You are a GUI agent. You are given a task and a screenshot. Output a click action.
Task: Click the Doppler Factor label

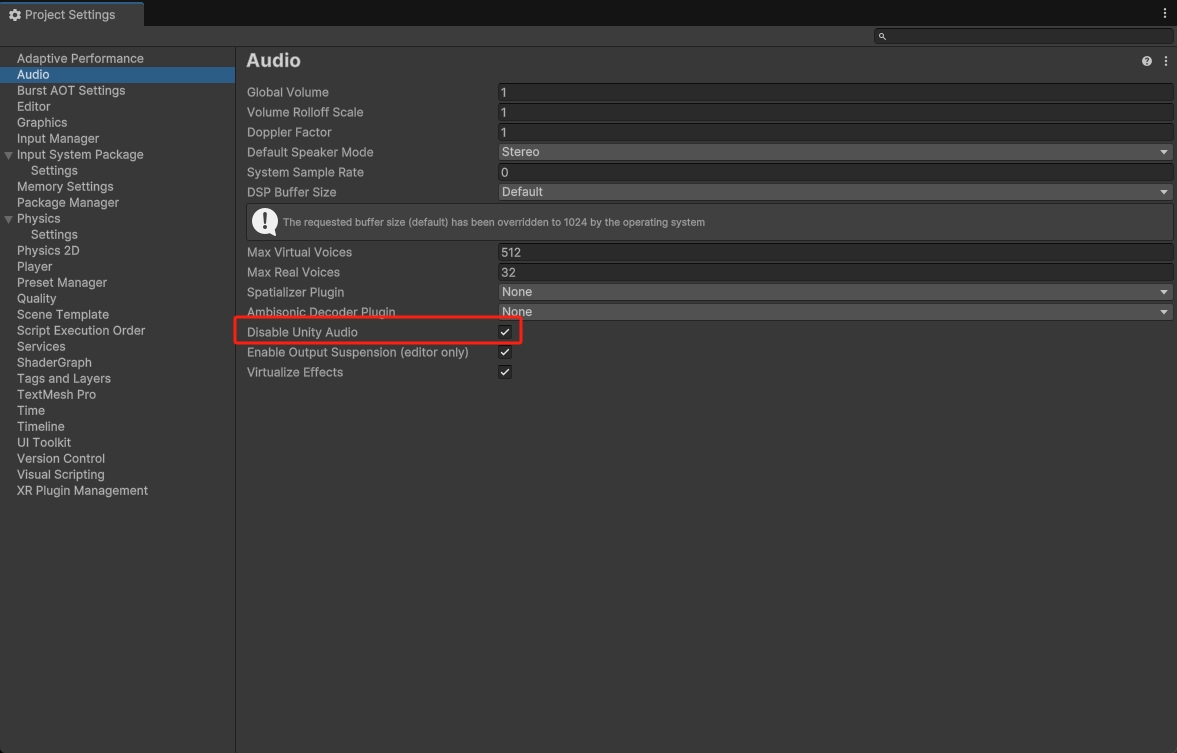click(289, 132)
